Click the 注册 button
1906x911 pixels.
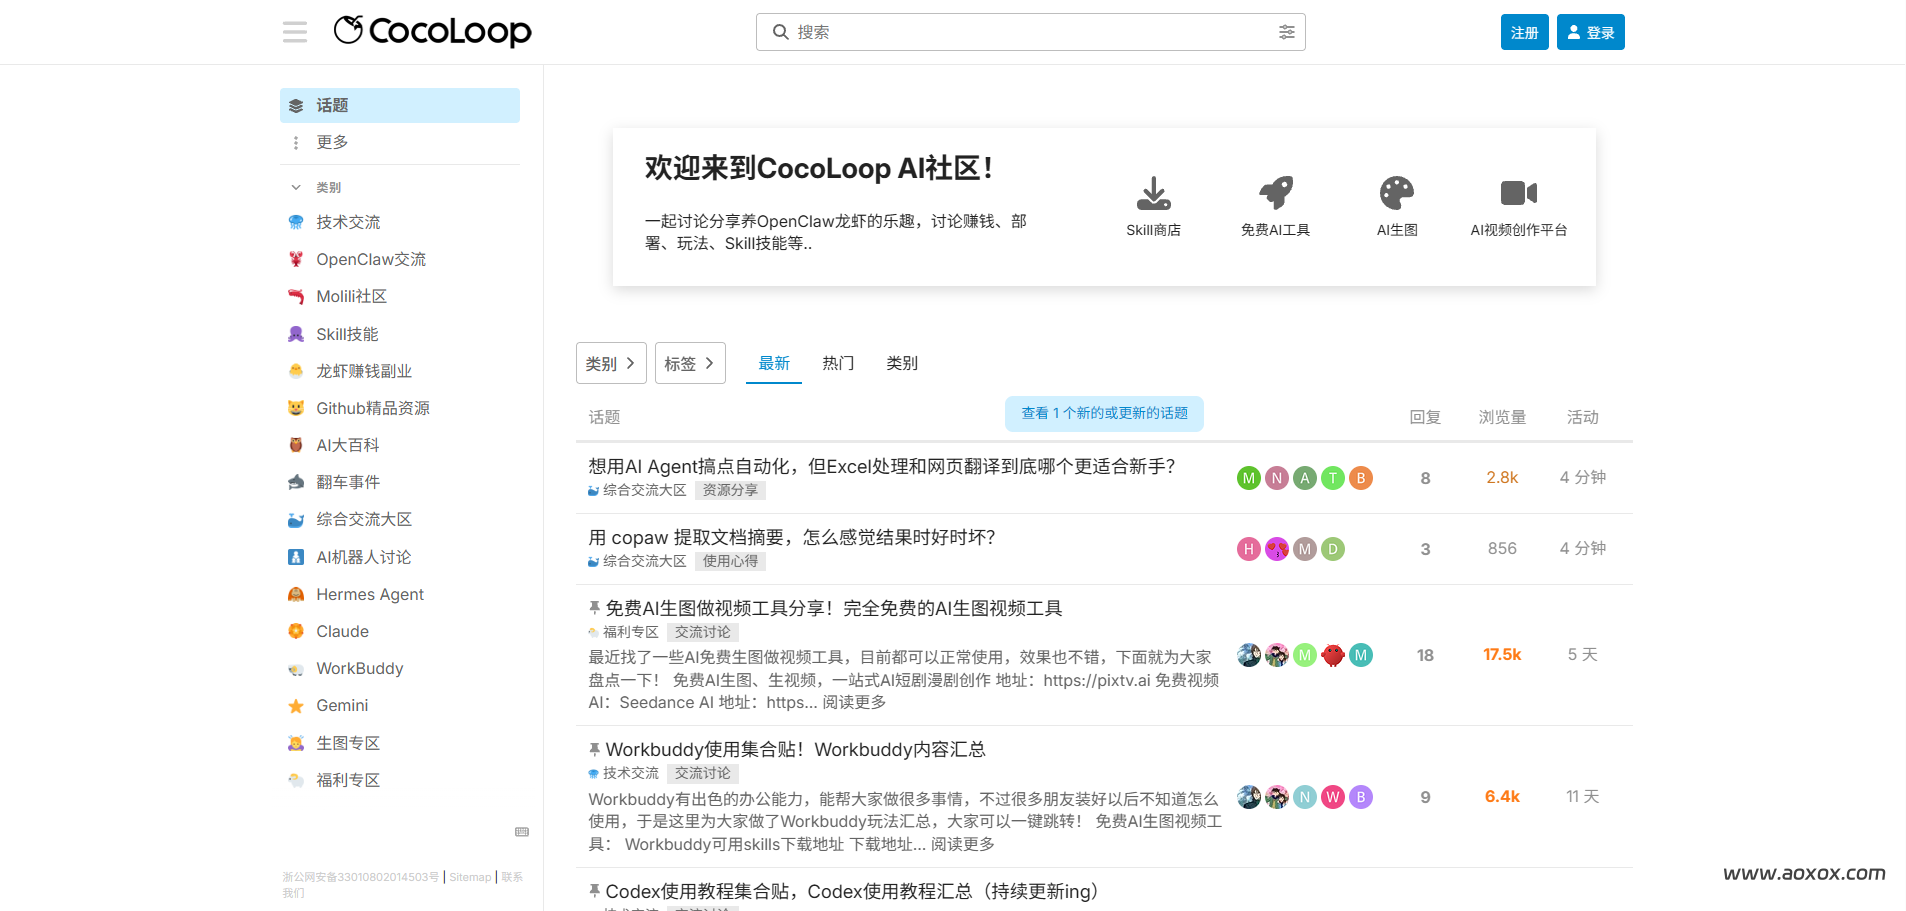point(1524,32)
